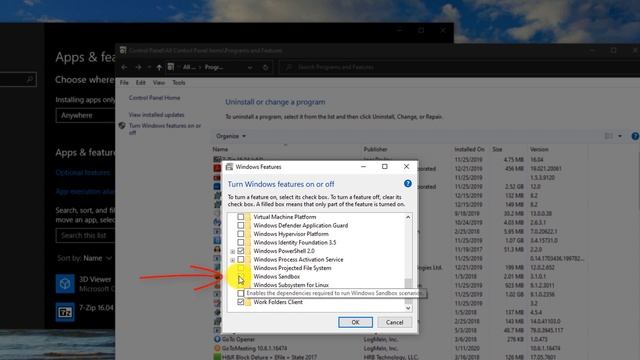The width and height of the screenshot is (640, 360).
Task: Refresh the Programs and Features address bar
Action: [x=265, y=67]
